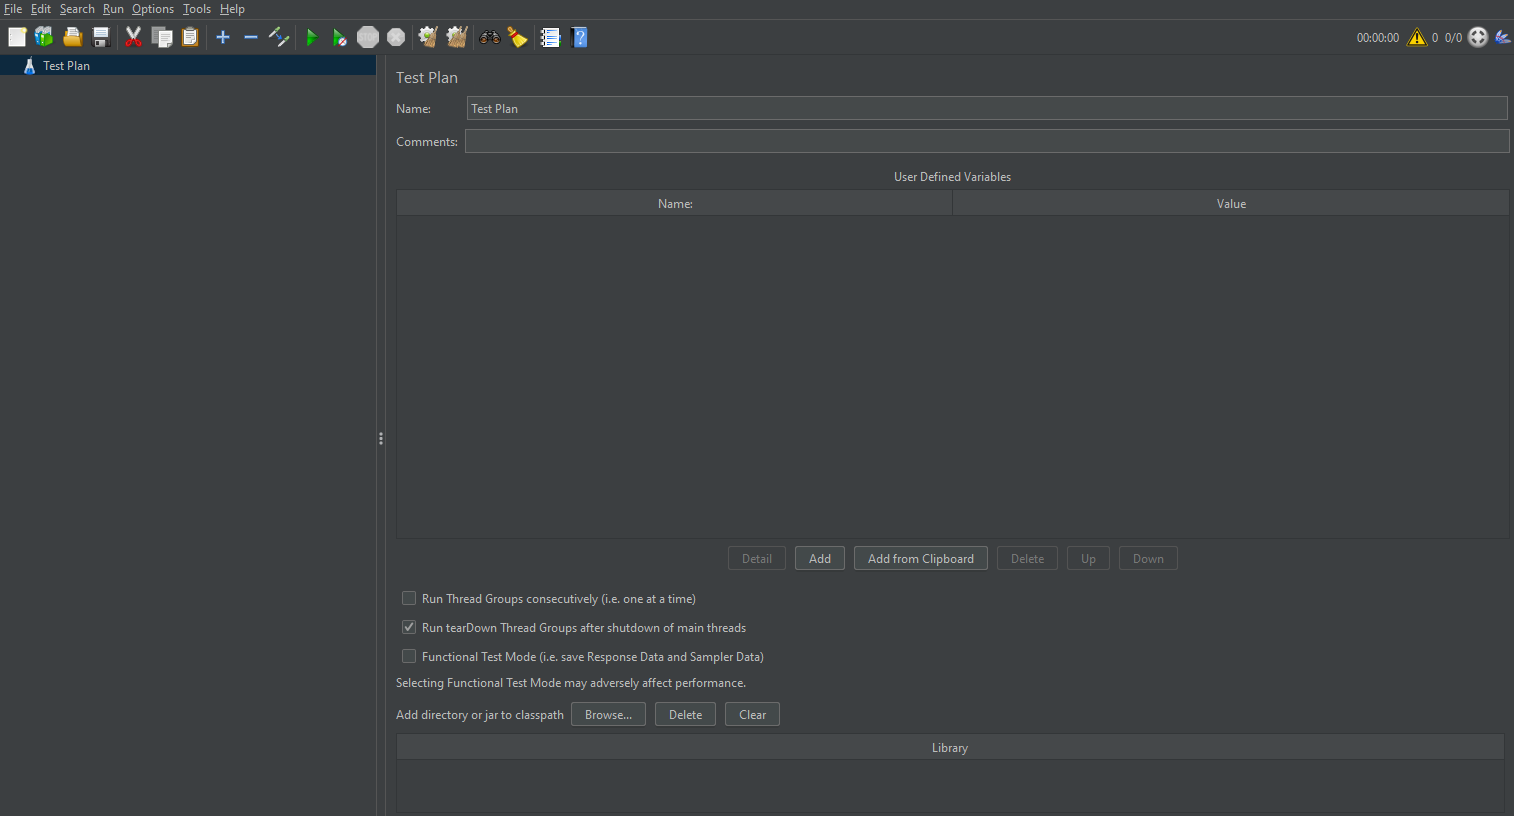Click the Value column header
This screenshot has height=816, width=1514.
1231,203
